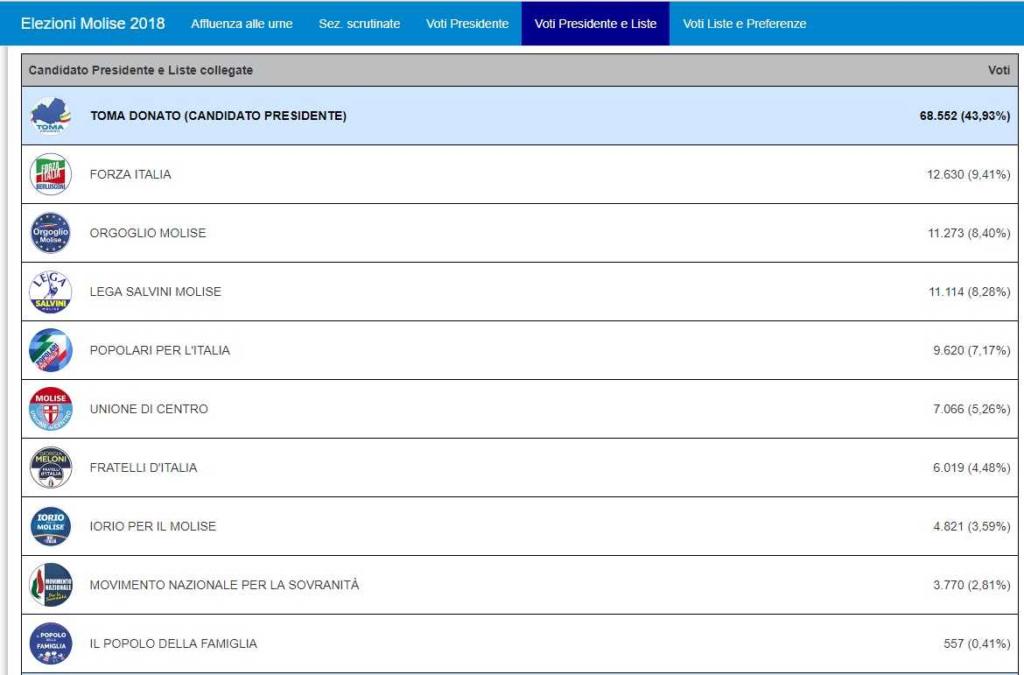1024x675 pixels.
Task: Open the Voti Presidente tab
Action: (467, 24)
